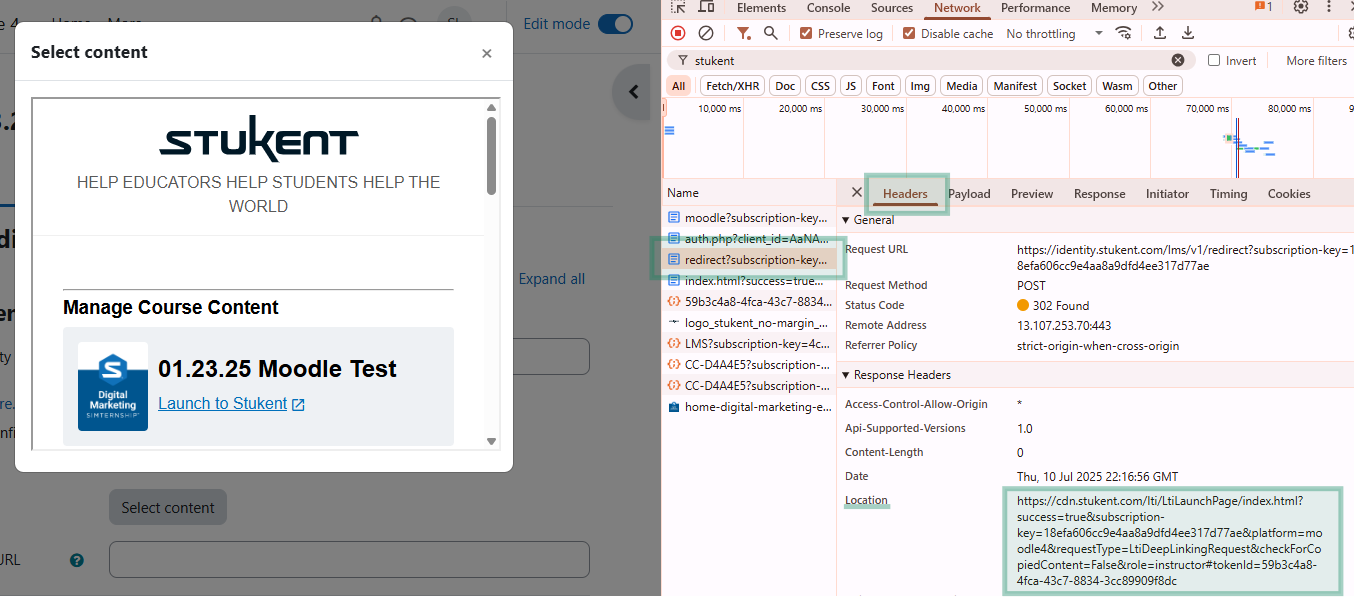Click the Launch to Stukent link
The width and height of the screenshot is (1354, 597).
pos(231,404)
